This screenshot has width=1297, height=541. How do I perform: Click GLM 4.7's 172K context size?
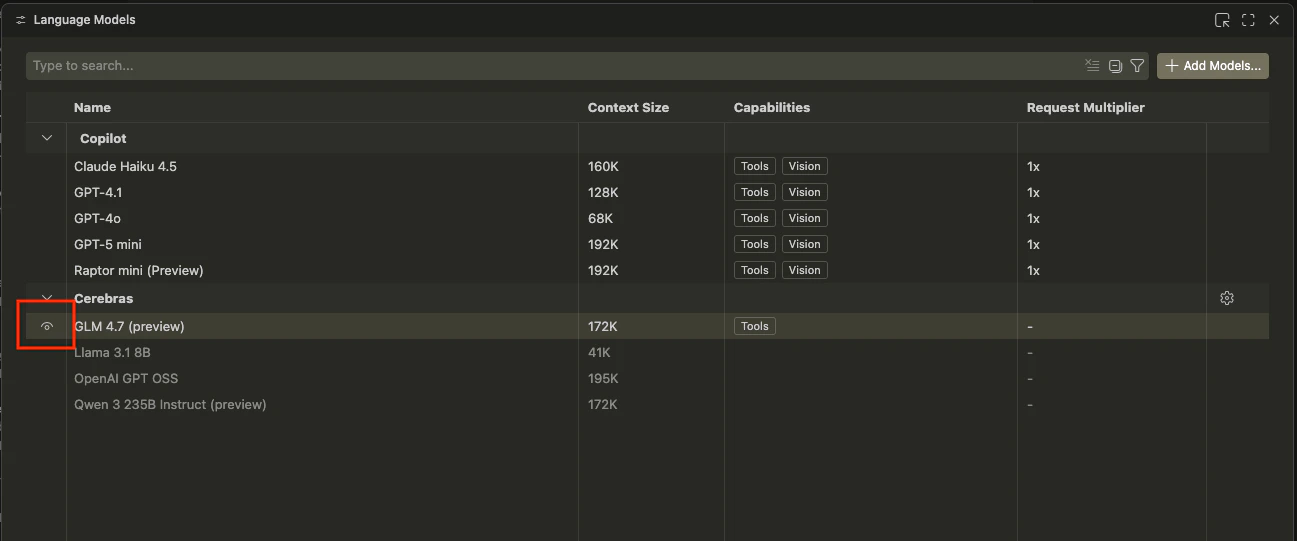pyautogui.click(x=603, y=326)
